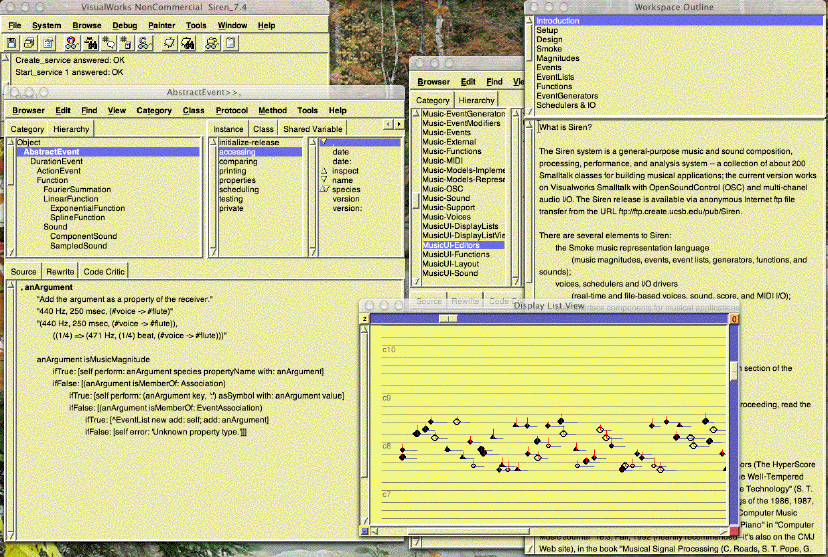Select the Shared Variable tab
The height and width of the screenshot is (557, 828).
pyautogui.click(x=312, y=129)
